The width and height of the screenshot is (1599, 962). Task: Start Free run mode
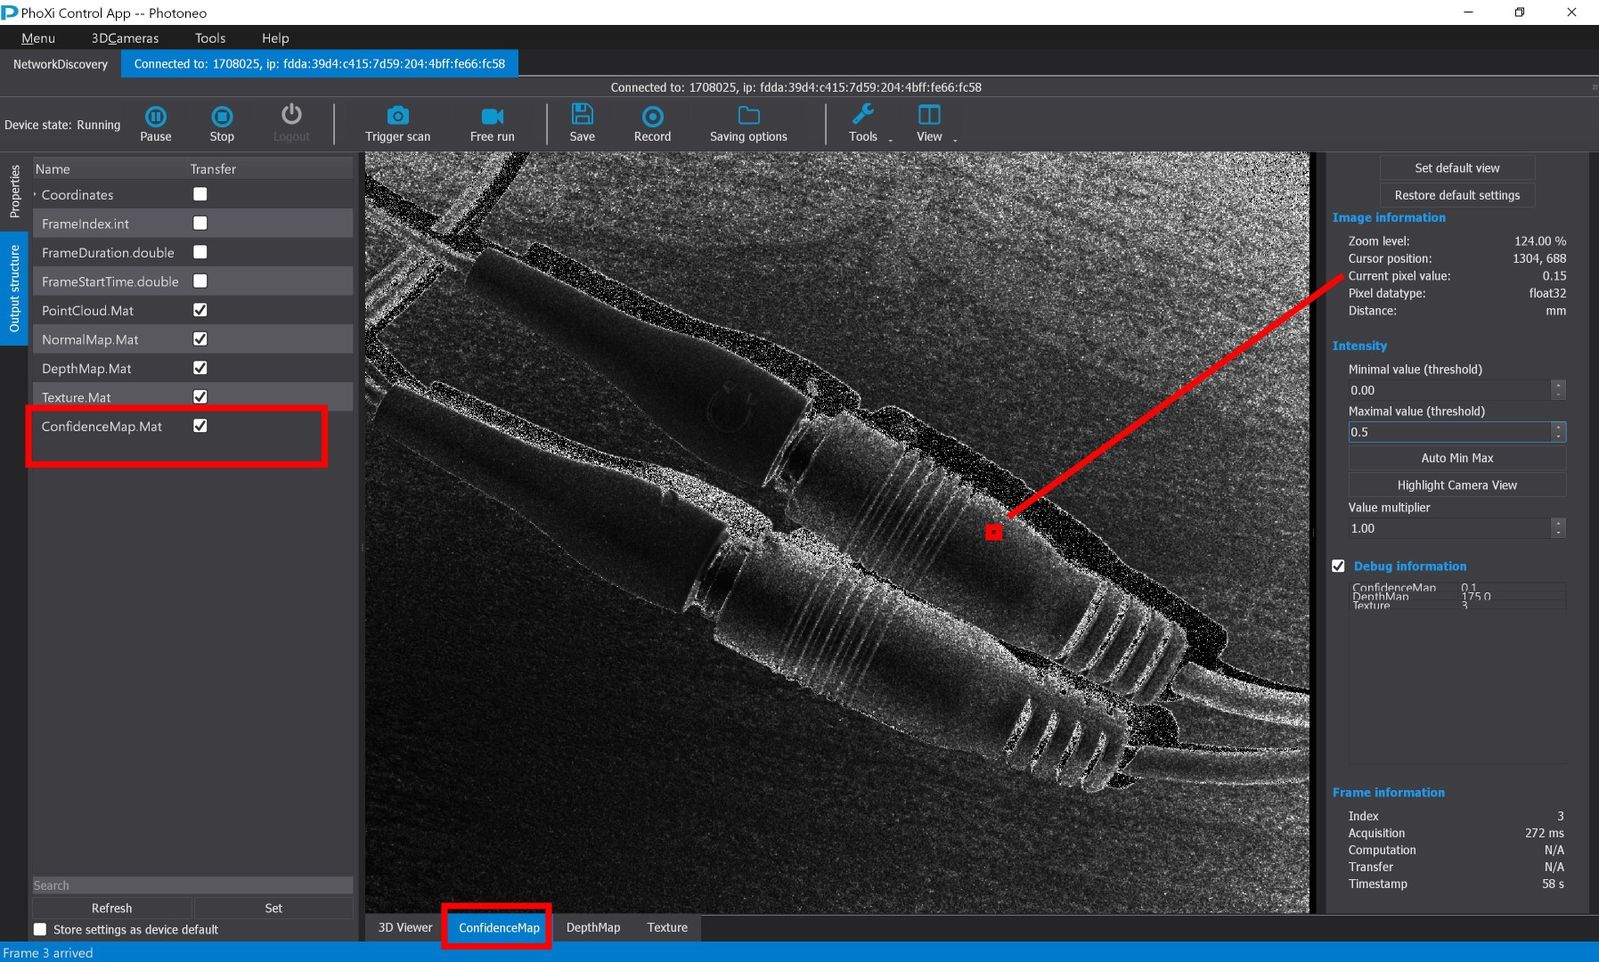pos(492,116)
